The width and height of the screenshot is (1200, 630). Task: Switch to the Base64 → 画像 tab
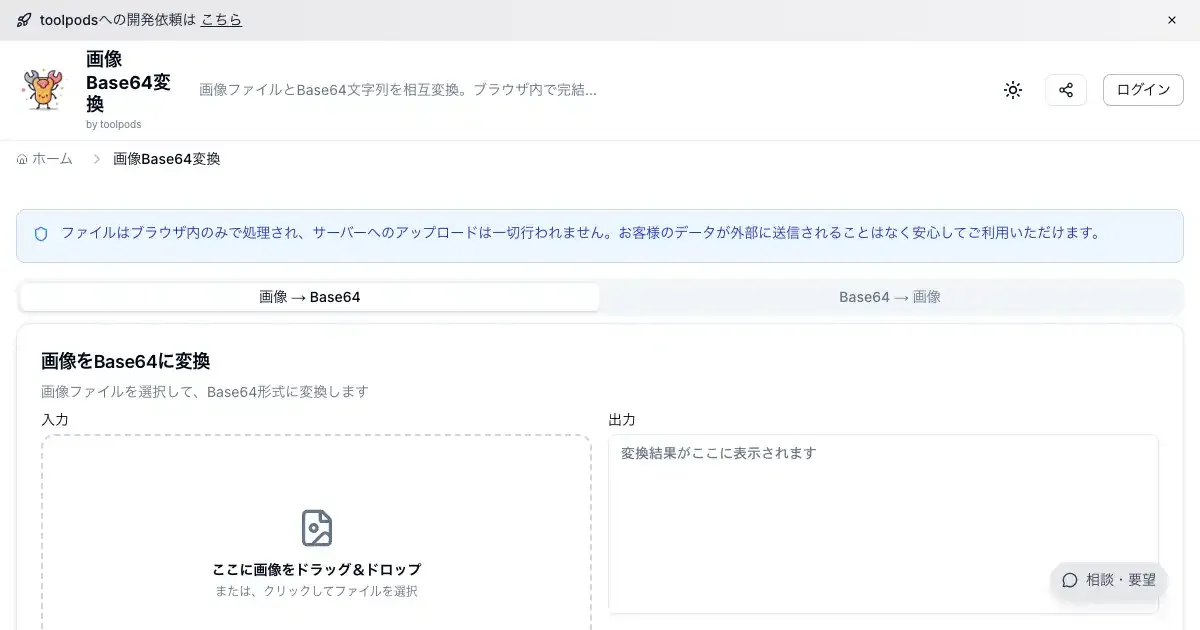point(889,297)
